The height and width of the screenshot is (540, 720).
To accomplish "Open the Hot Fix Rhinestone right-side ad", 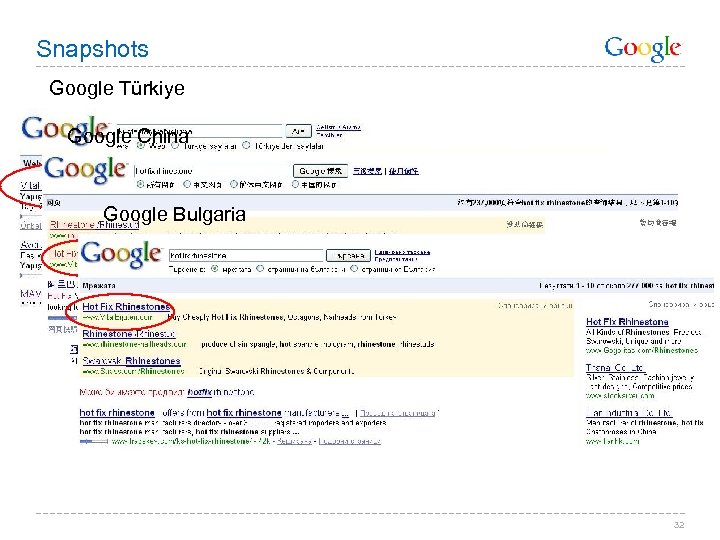I will pos(627,322).
